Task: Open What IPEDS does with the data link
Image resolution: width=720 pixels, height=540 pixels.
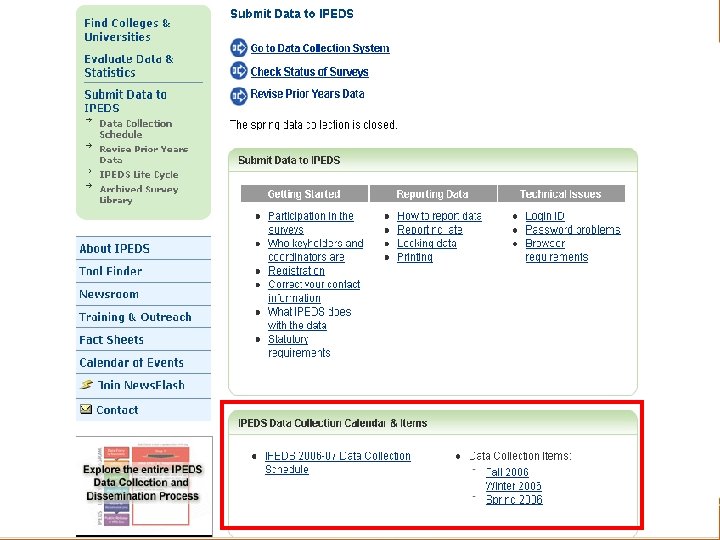Action: coord(309,318)
